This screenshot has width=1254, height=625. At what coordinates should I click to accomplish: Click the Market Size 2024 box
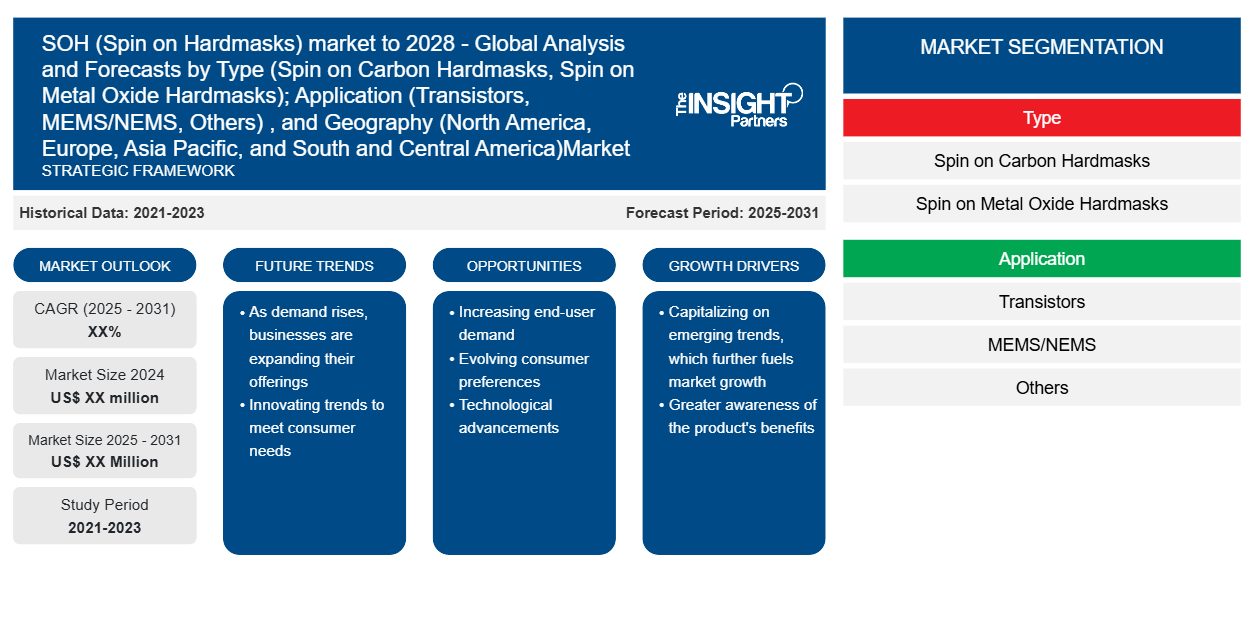coord(105,386)
